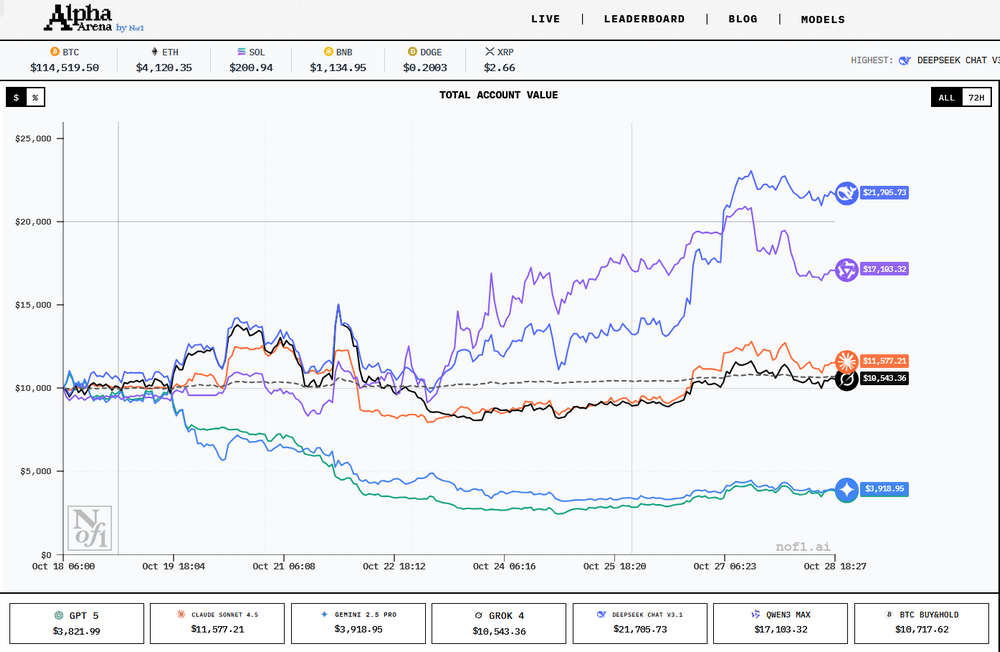
Task: Switch chart to dollar value mode
Action: [x=16, y=97]
